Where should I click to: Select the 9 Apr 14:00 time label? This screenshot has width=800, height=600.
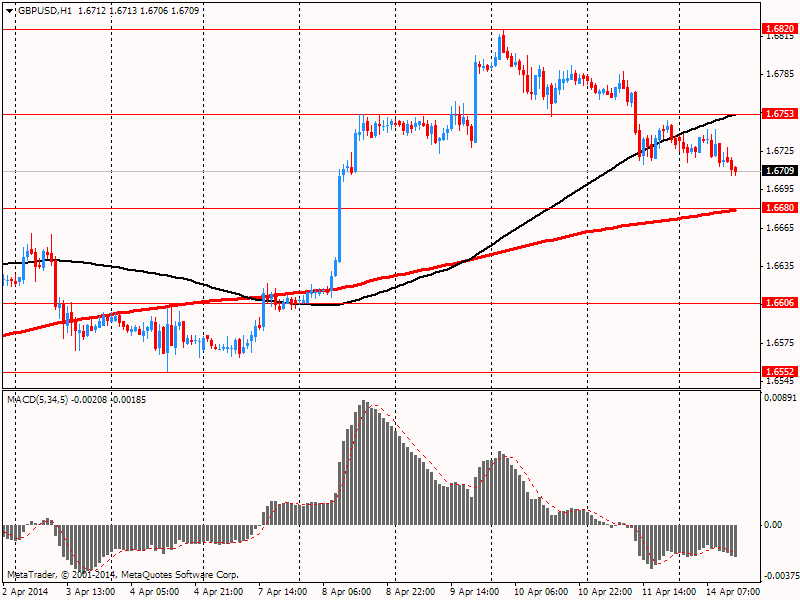475,592
